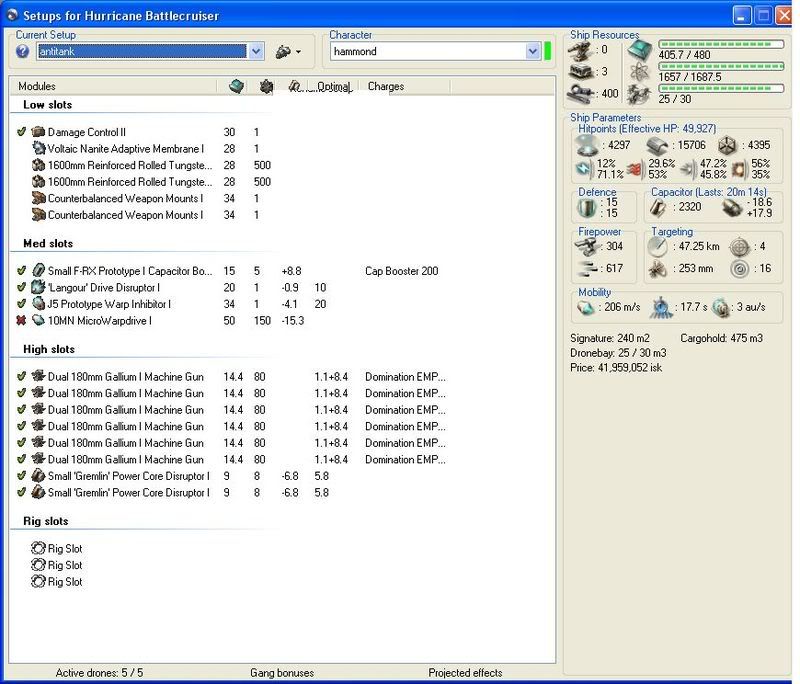800x684 pixels.
Task: Toggle J5 Prototype Warp Inhibitor active checkmark
Action: click(21, 304)
